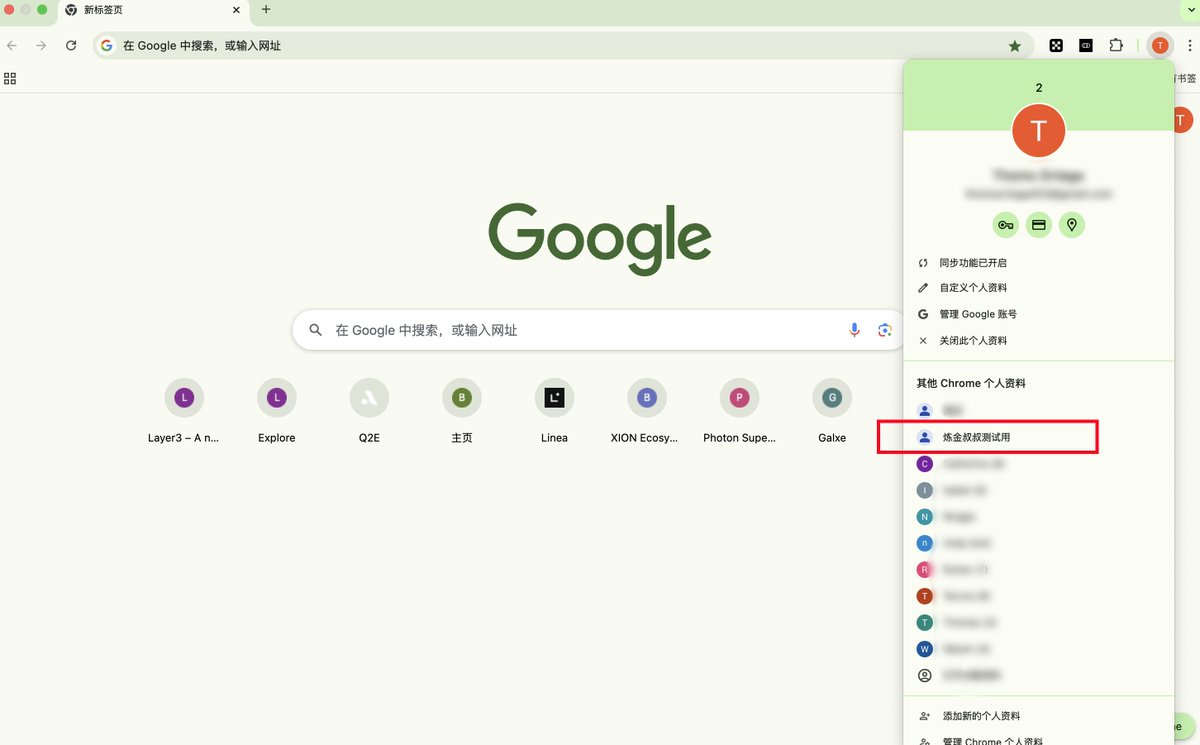The height and width of the screenshot is (745, 1200).
Task: Focus the address bar
Action: (x=565, y=46)
